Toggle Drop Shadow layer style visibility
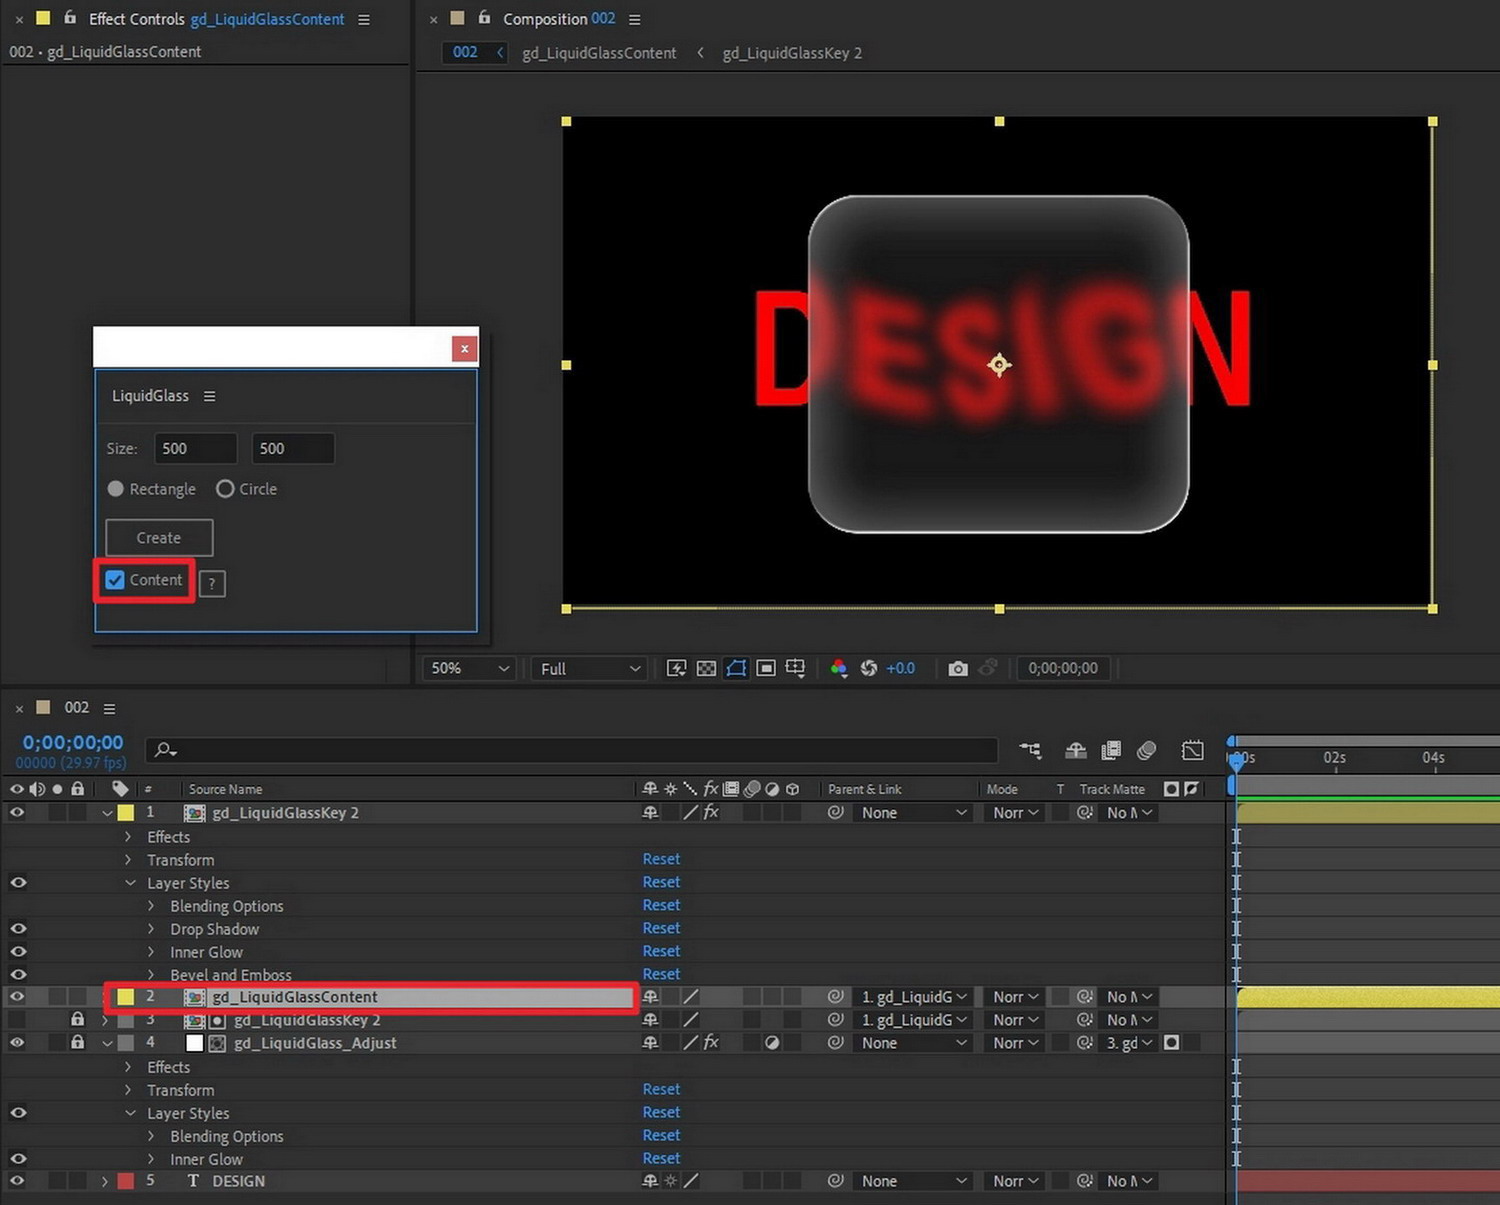Screen dimensions: 1500x1205 [18, 929]
